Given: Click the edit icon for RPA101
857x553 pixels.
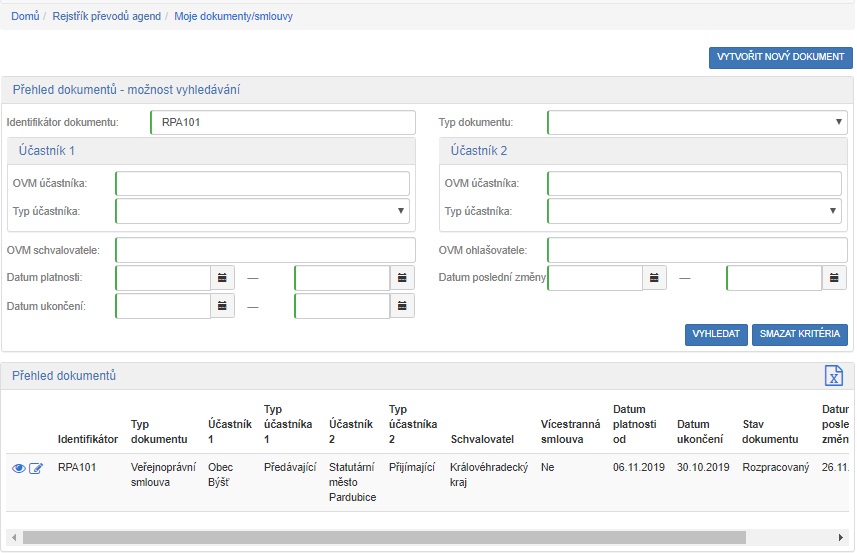Looking at the screenshot, I should 36,468.
